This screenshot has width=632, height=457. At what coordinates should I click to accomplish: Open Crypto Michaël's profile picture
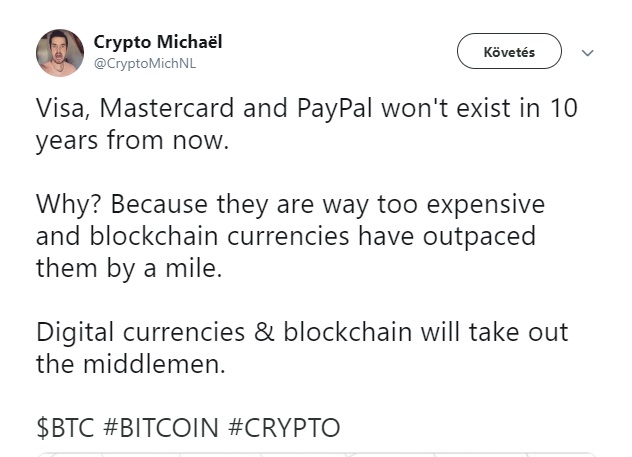pyautogui.click(x=60, y=53)
